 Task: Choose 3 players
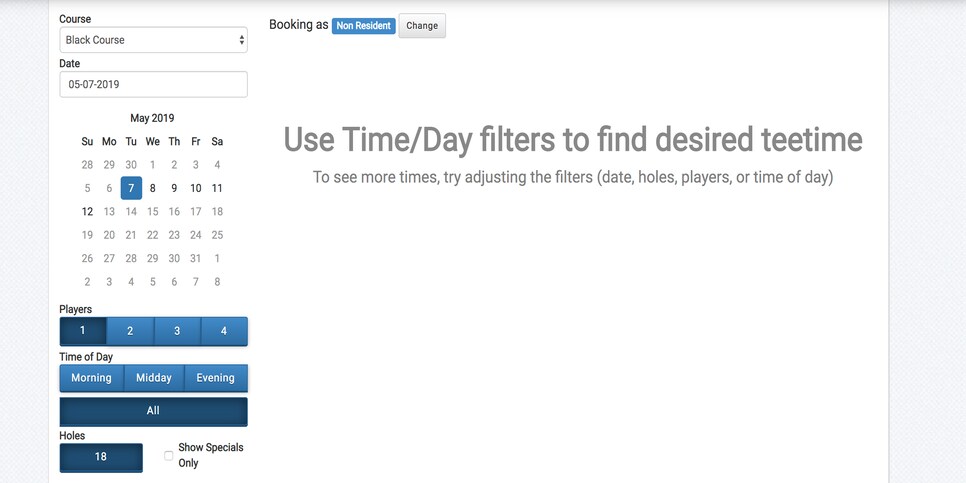[x=177, y=331]
